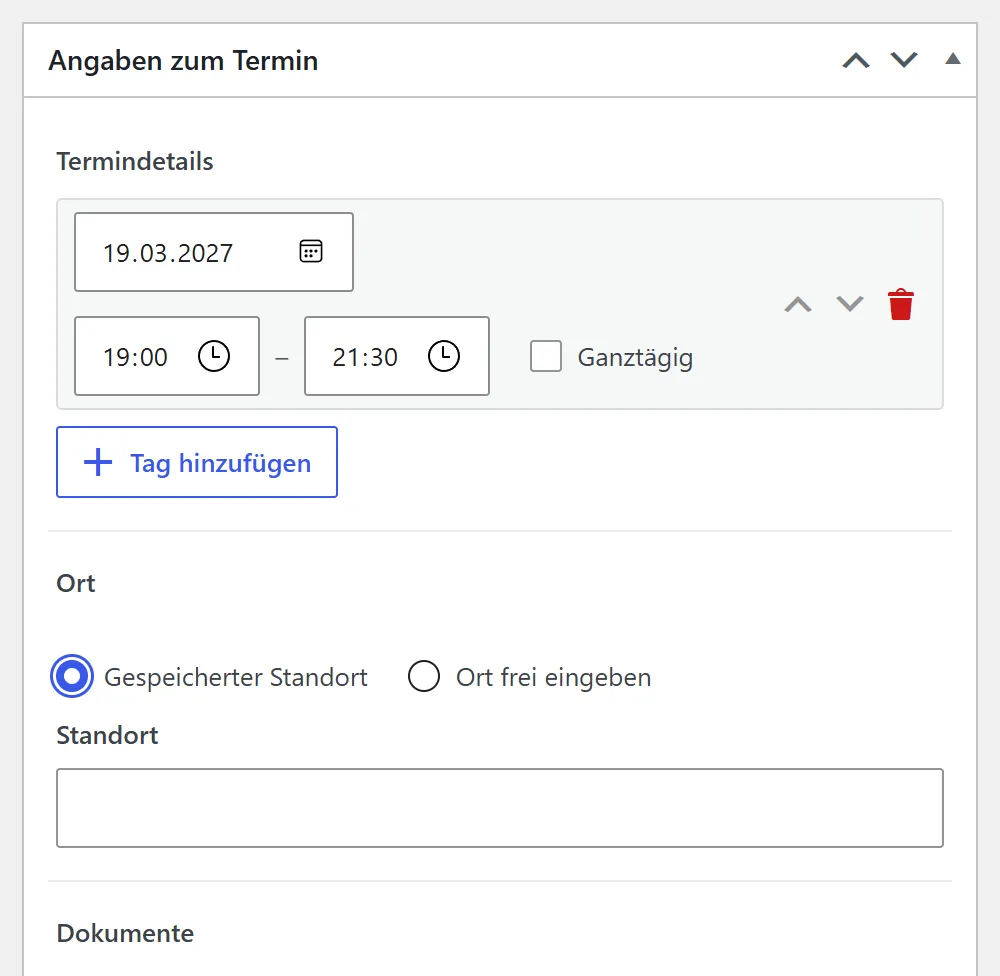The height and width of the screenshot is (976, 1000).
Task: Move 'Angaben zum Termin' panel up
Action: [x=856, y=61]
